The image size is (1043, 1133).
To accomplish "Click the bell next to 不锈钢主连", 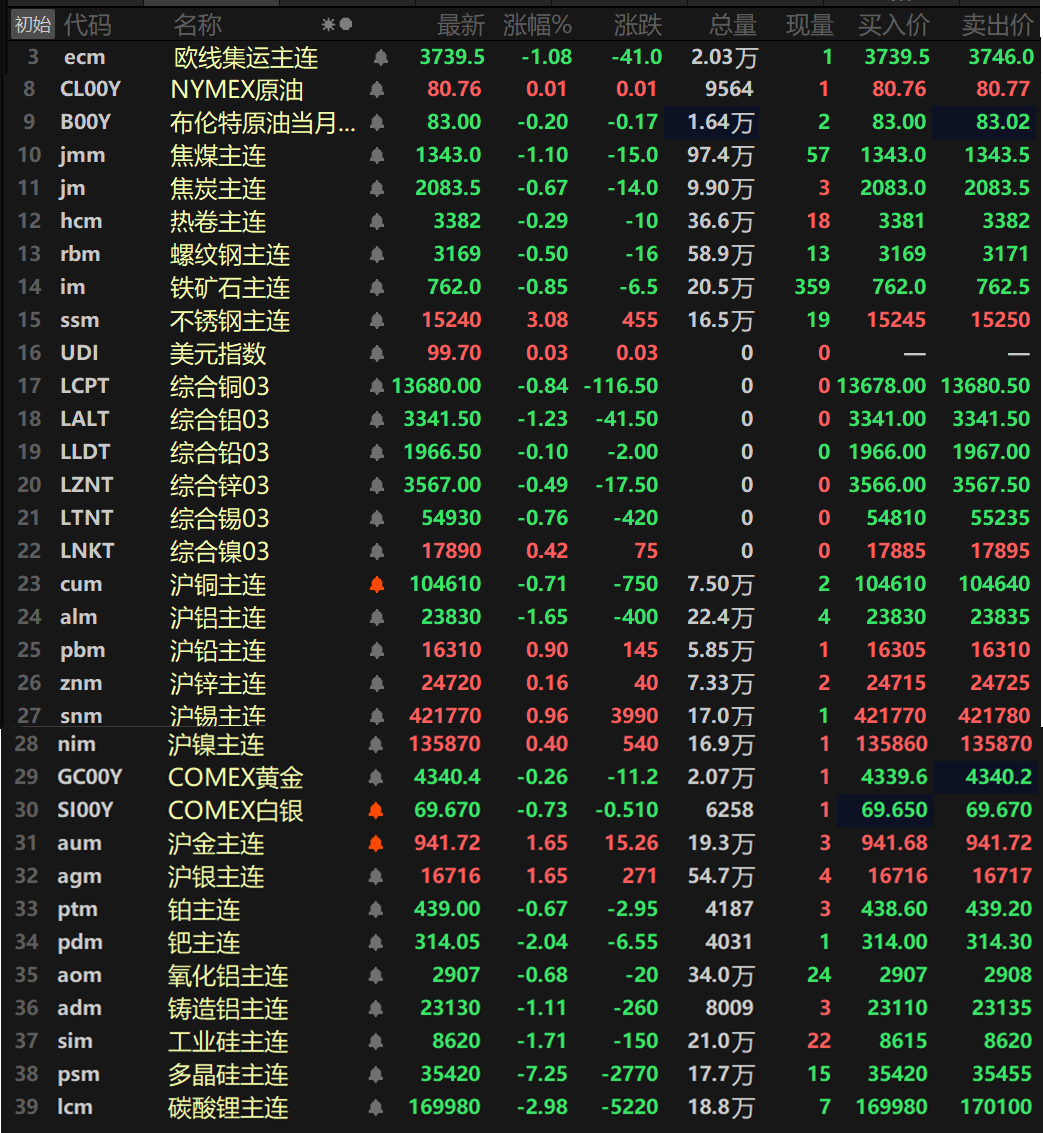I will click(377, 320).
